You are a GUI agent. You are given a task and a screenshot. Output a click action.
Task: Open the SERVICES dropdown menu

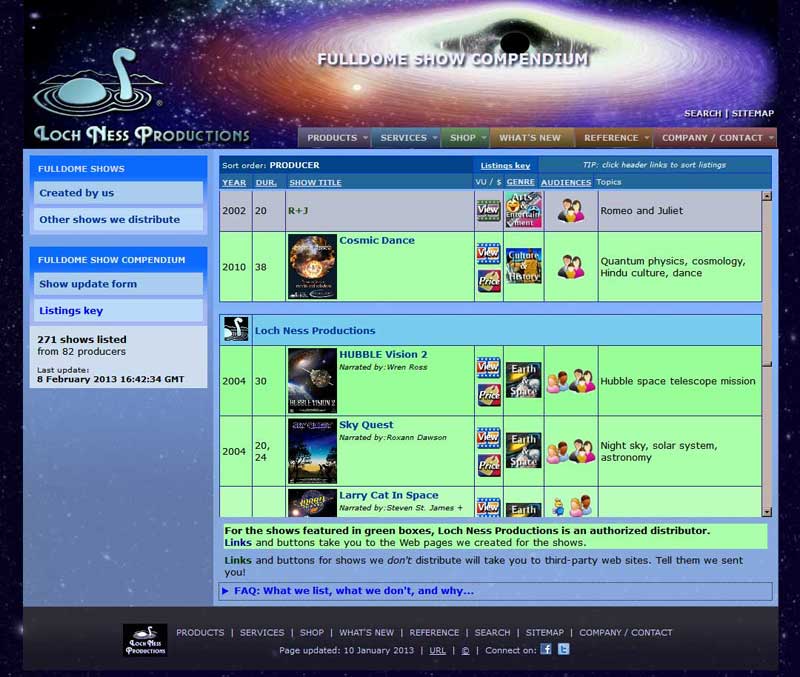pos(408,138)
